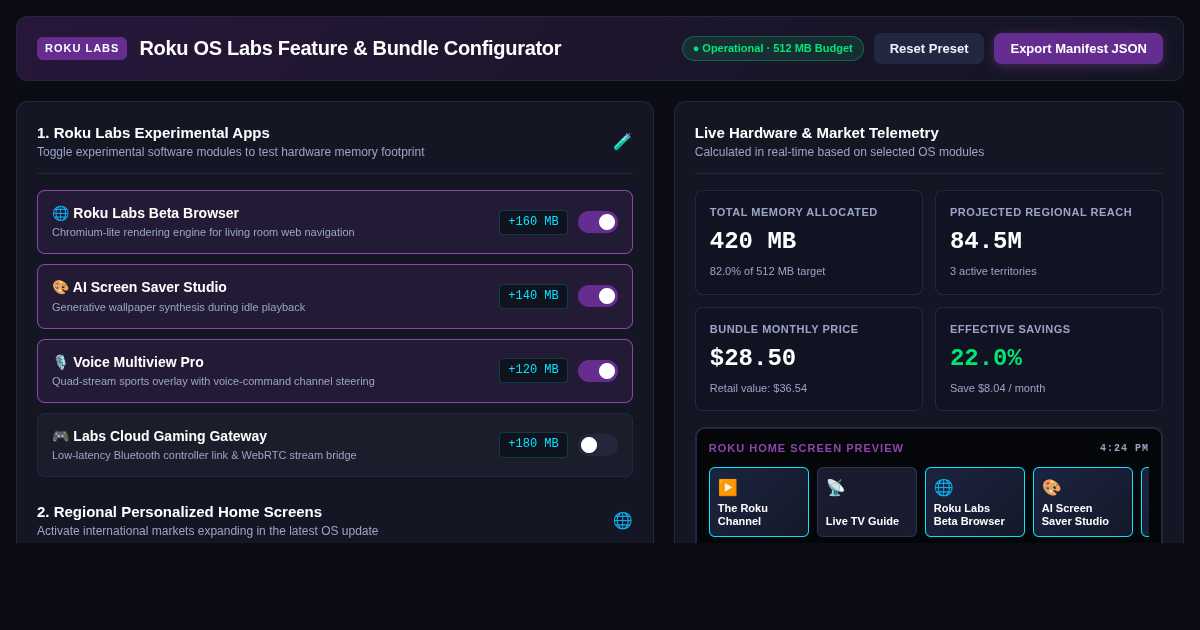Click palette icon on AI Screen Saver Studio tile

click(1051, 487)
